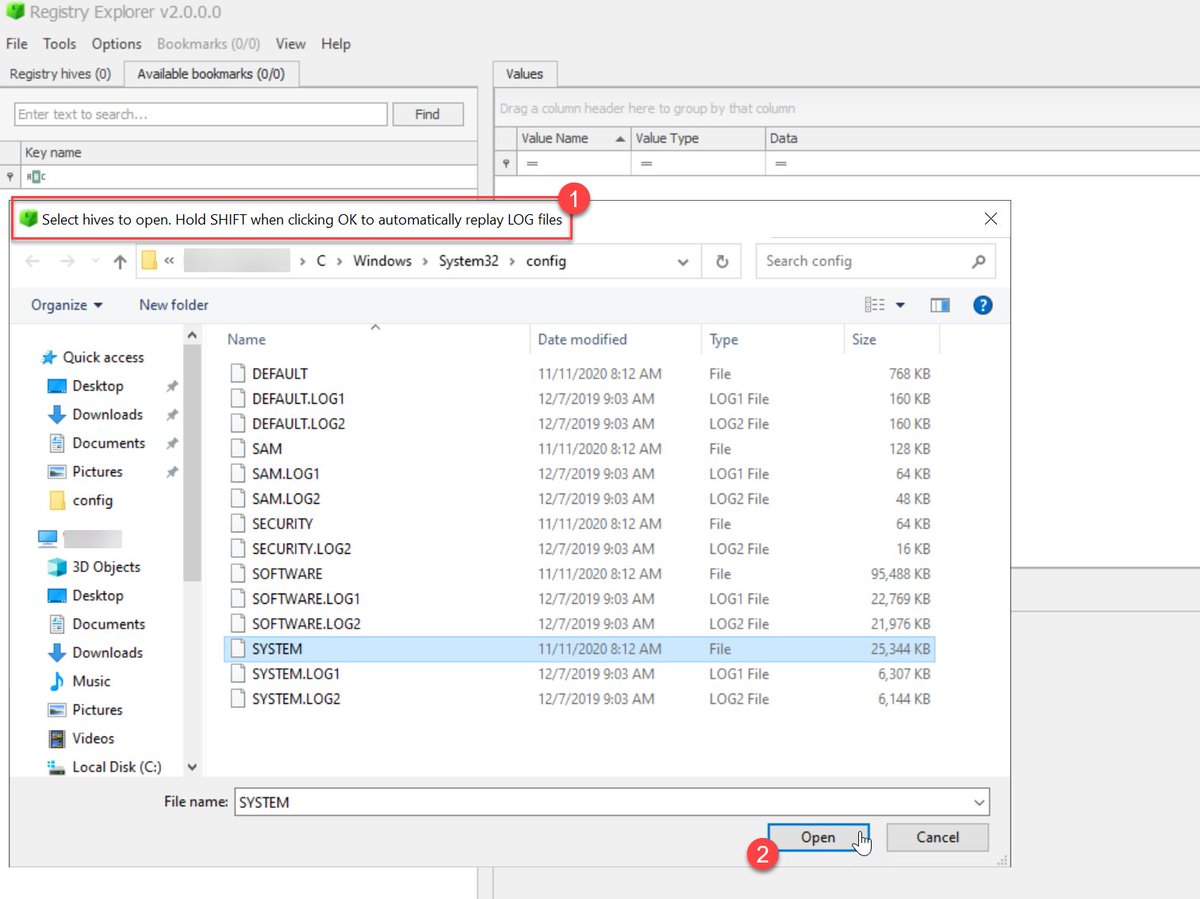The height and width of the screenshot is (899, 1200).
Task: Open Pictures under Quick access
Action: click(97, 471)
